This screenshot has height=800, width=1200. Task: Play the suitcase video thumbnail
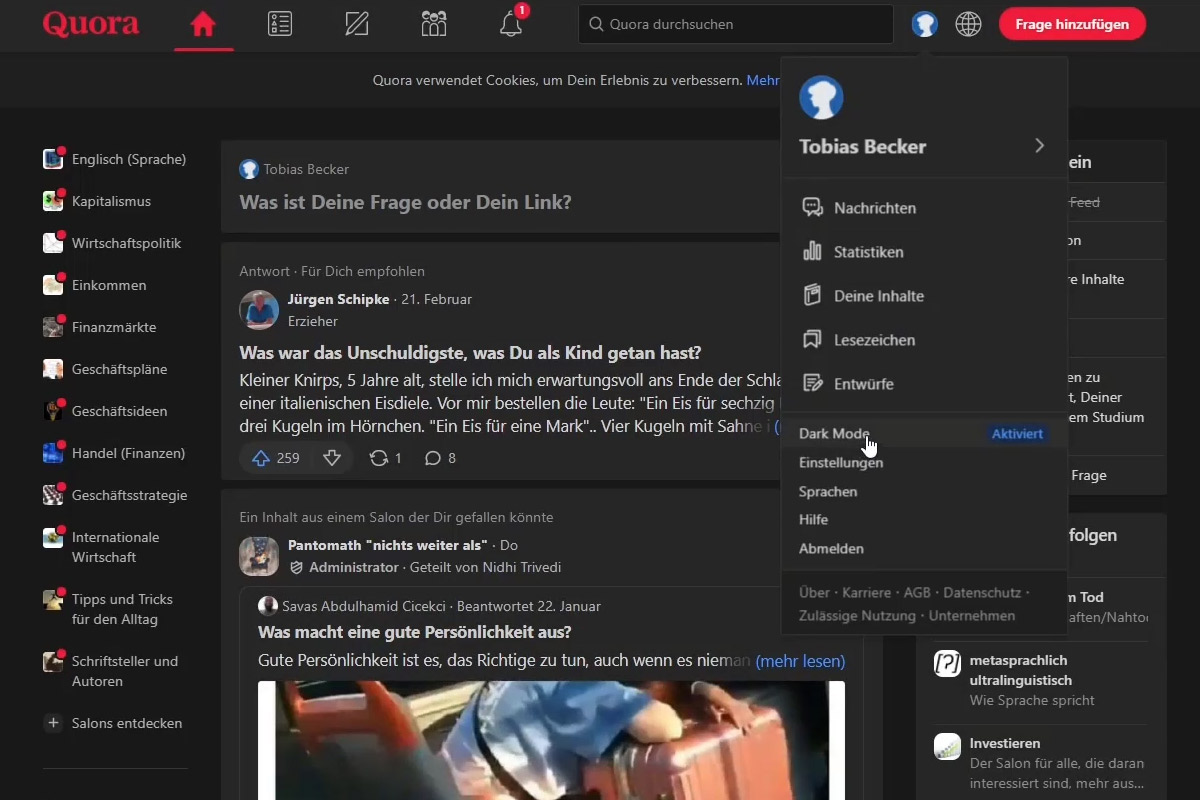click(x=551, y=740)
